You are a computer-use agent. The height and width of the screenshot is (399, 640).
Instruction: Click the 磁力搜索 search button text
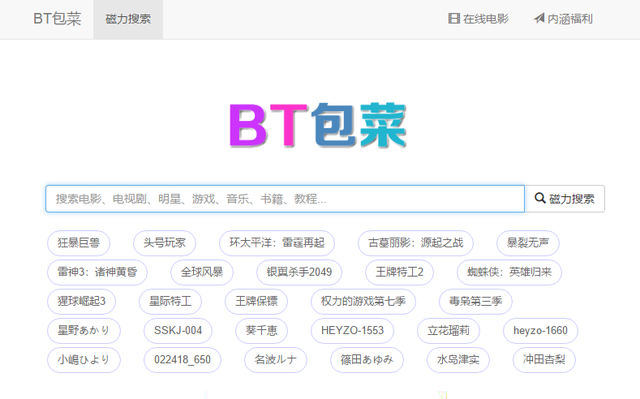pyautogui.click(x=571, y=199)
